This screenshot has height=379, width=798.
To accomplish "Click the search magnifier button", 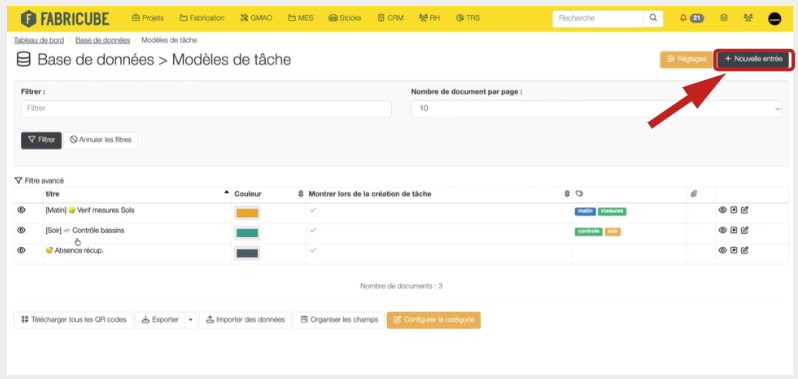I will pyautogui.click(x=653, y=18).
